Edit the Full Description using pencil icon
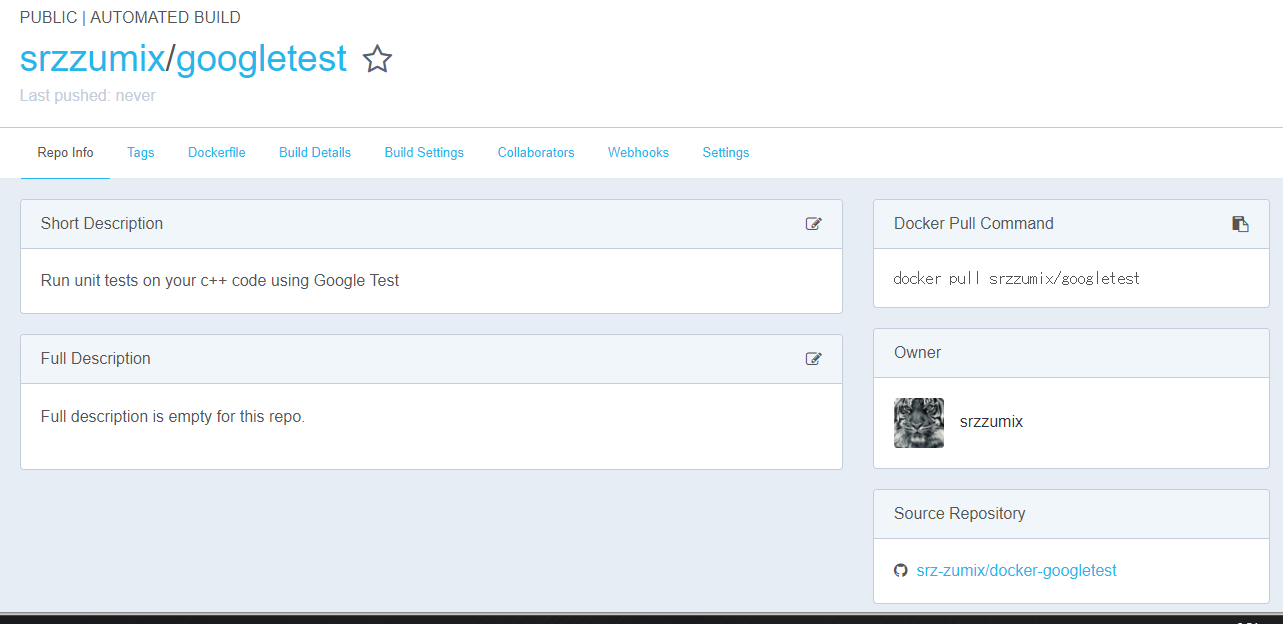 click(x=814, y=359)
